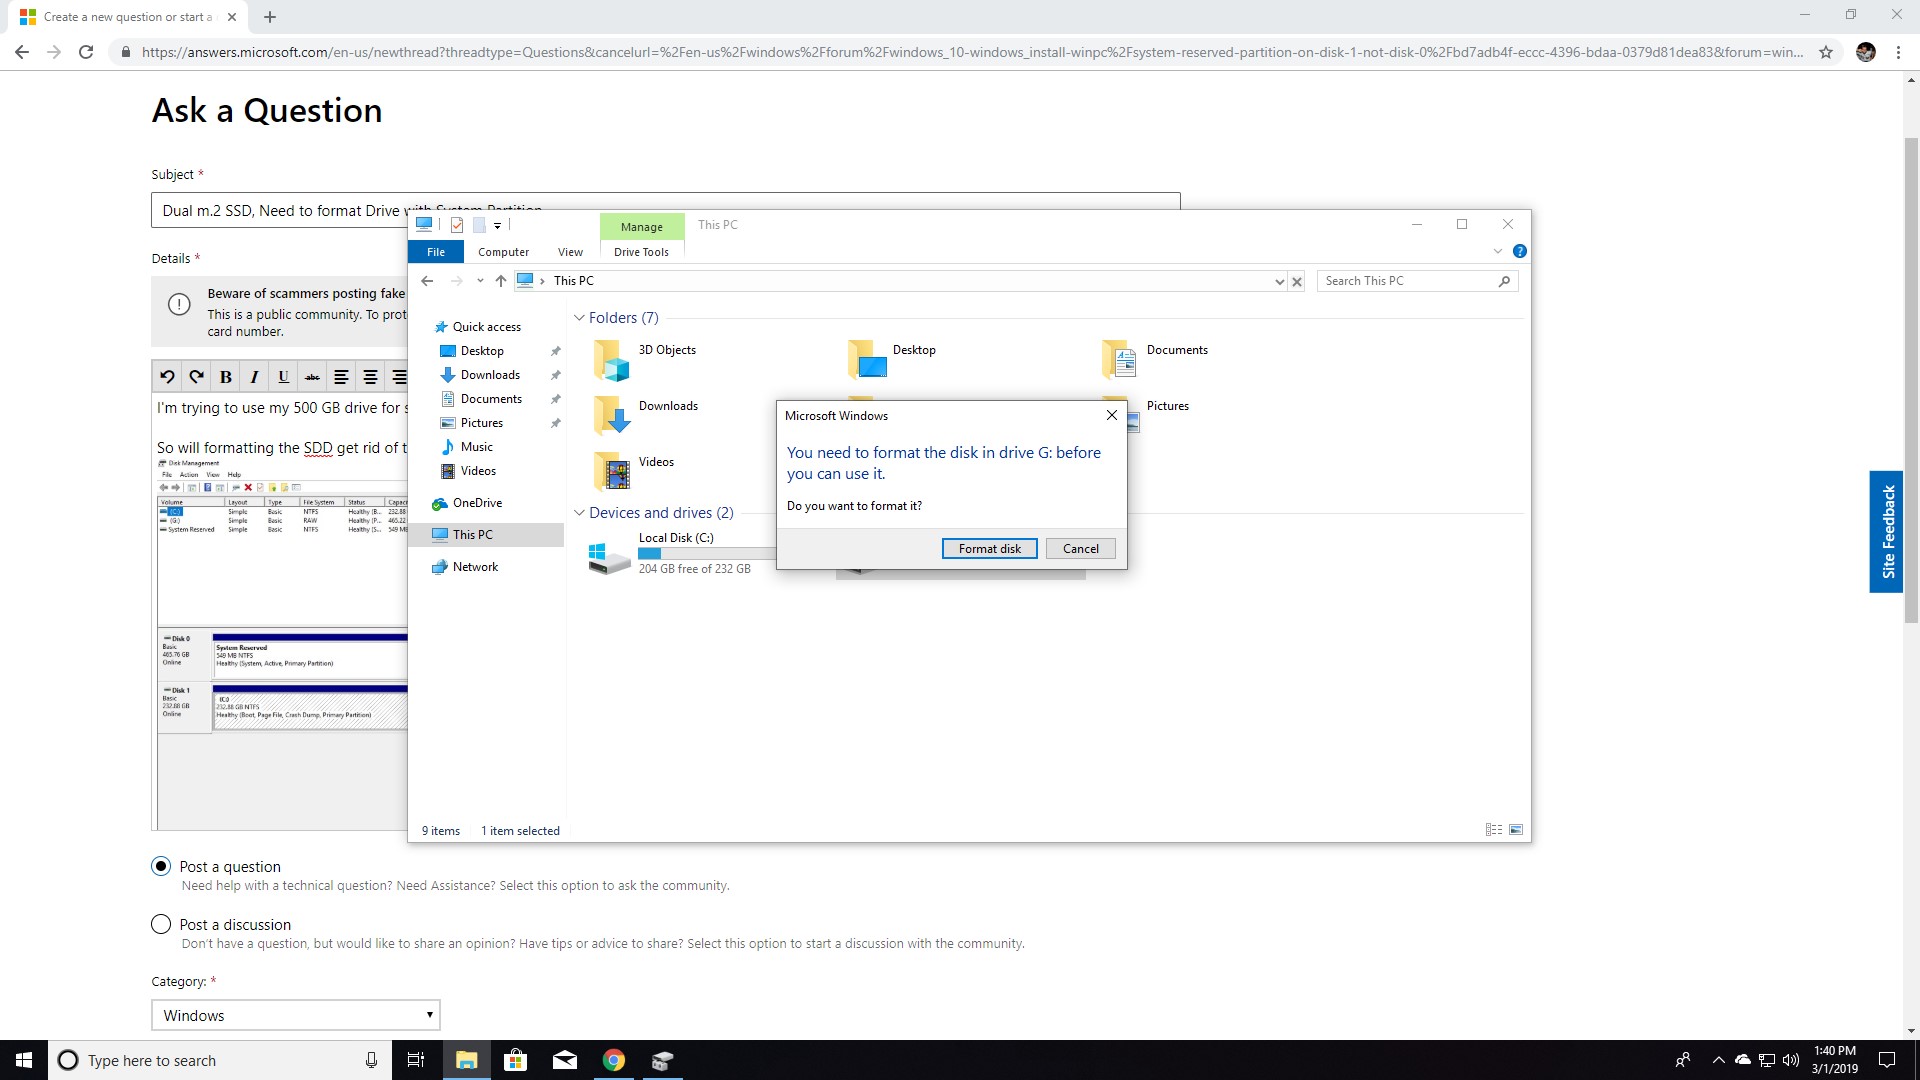The height and width of the screenshot is (1080, 1920).
Task: Switch Explorer to large icons view
Action: (1516, 830)
